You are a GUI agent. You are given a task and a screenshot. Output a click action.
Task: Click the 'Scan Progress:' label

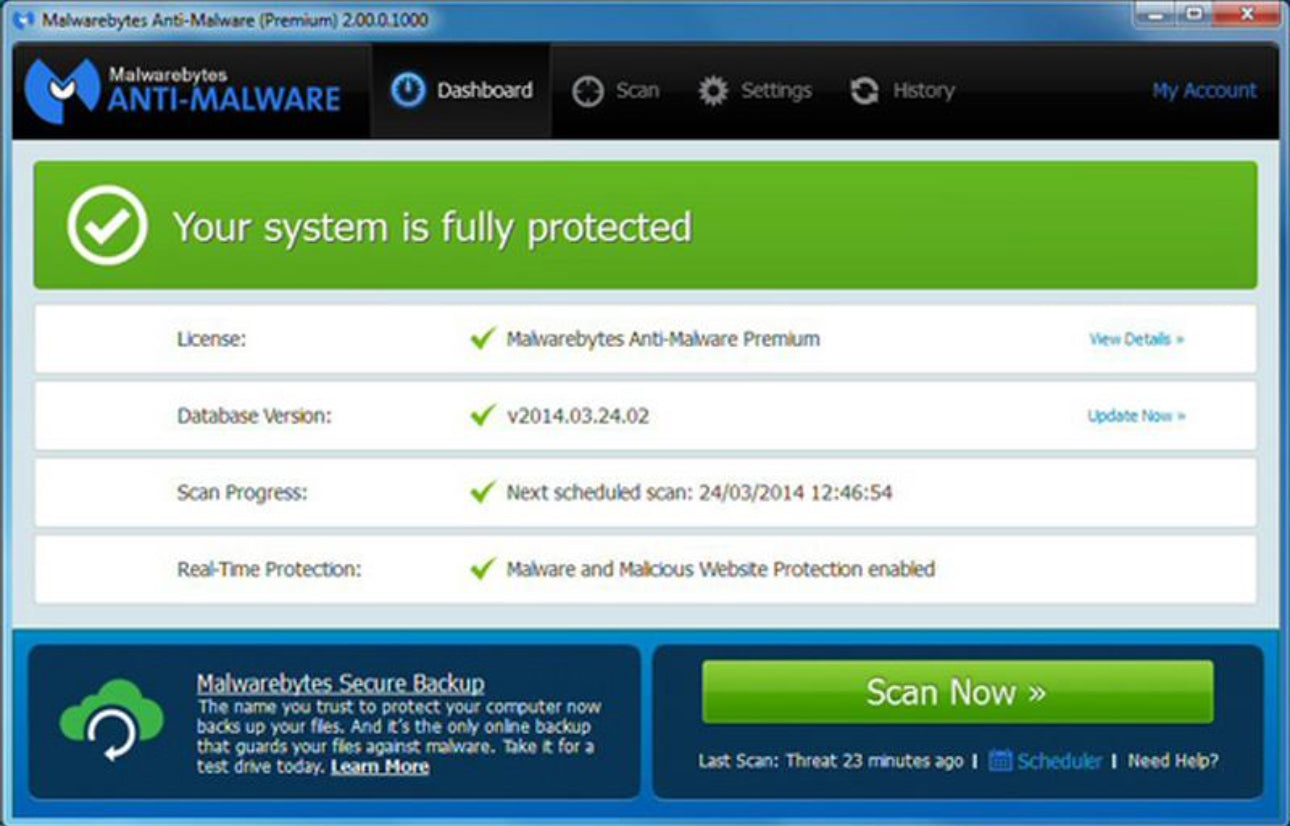tap(242, 493)
